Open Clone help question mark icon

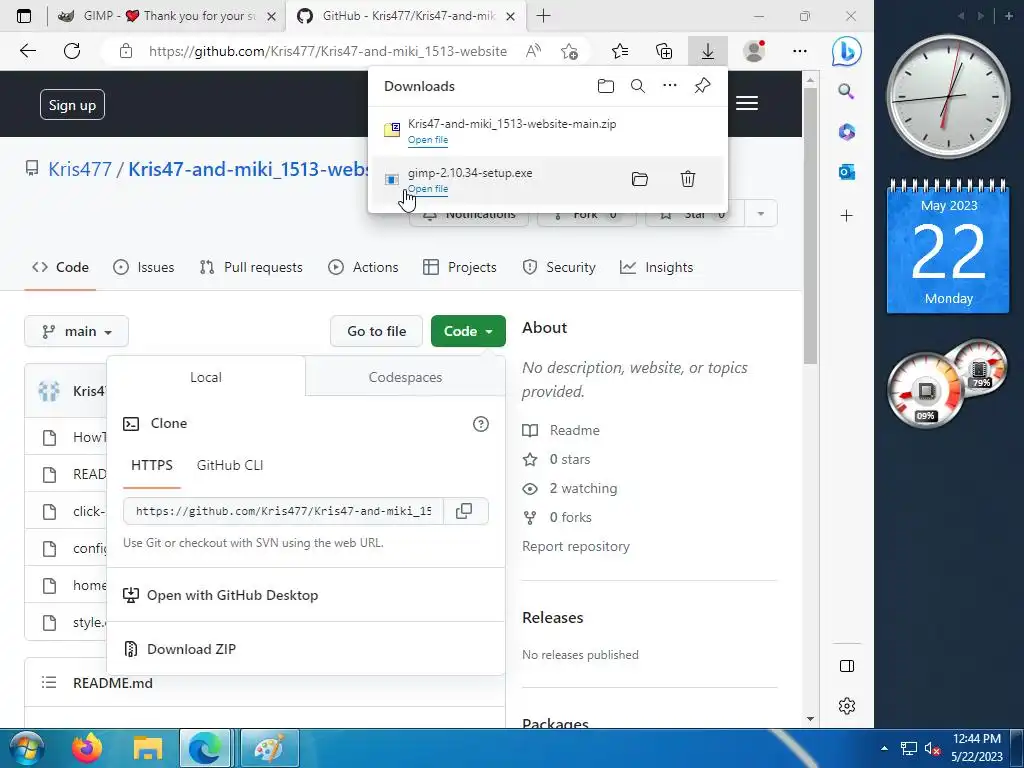point(481,424)
